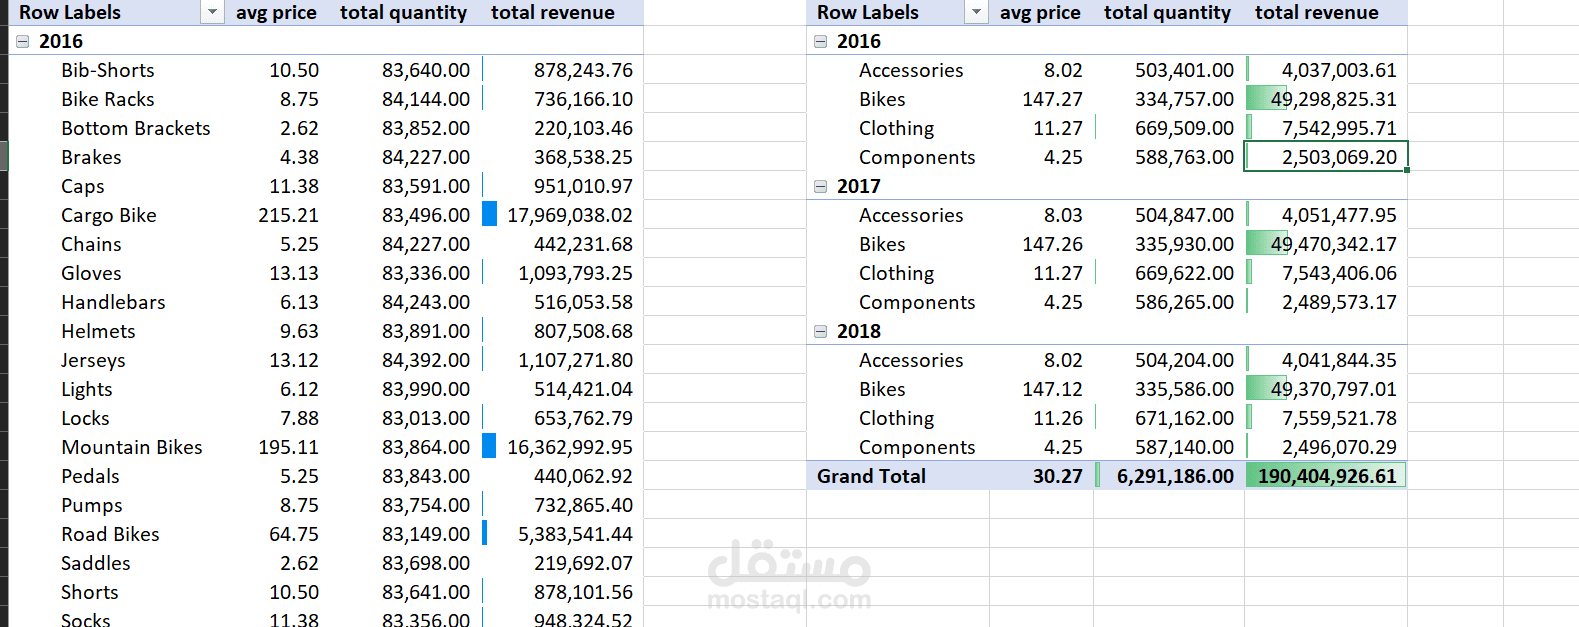Viewport: 1579px width, 627px height.
Task: Select left pivot avg price header
Action: click(x=276, y=13)
